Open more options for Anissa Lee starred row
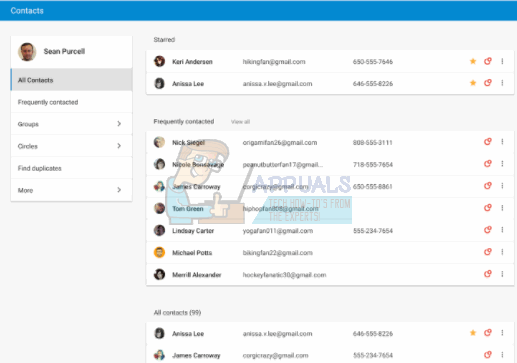Image resolution: width=517 pixels, height=363 pixels. [x=502, y=83]
